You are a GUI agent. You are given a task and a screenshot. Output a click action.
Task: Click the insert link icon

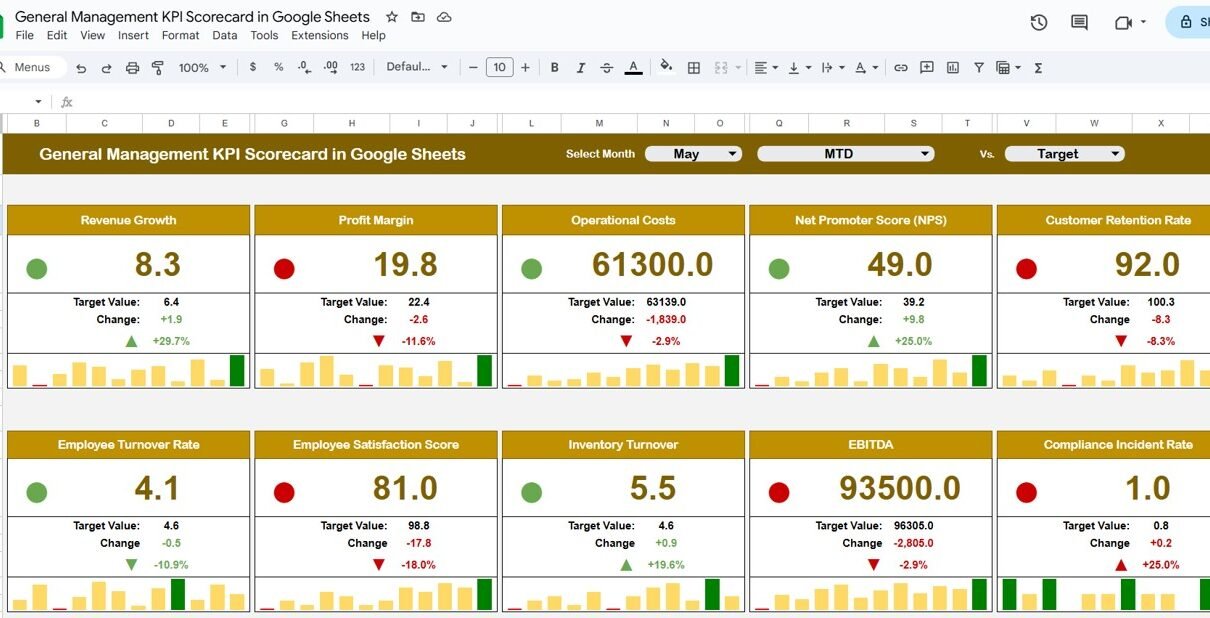pos(901,68)
